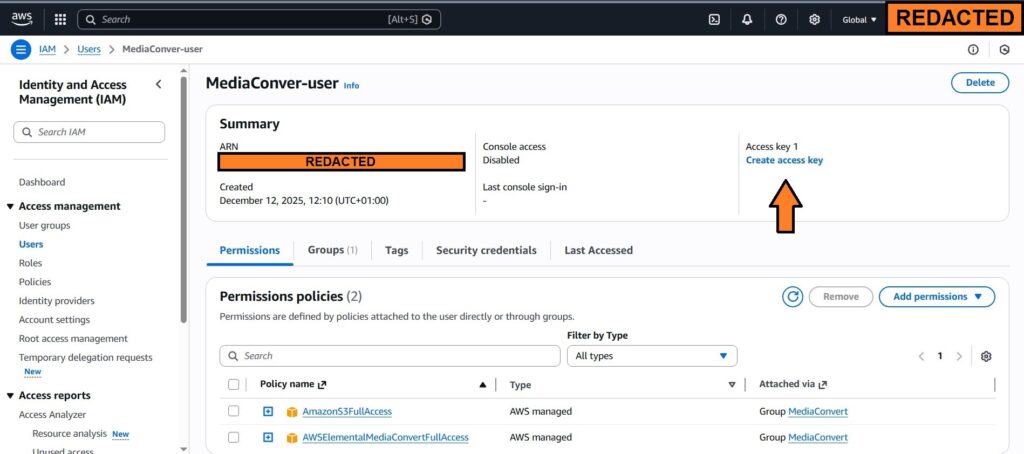
Task: Refresh the permissions policies list
Action: coord(792,297)
